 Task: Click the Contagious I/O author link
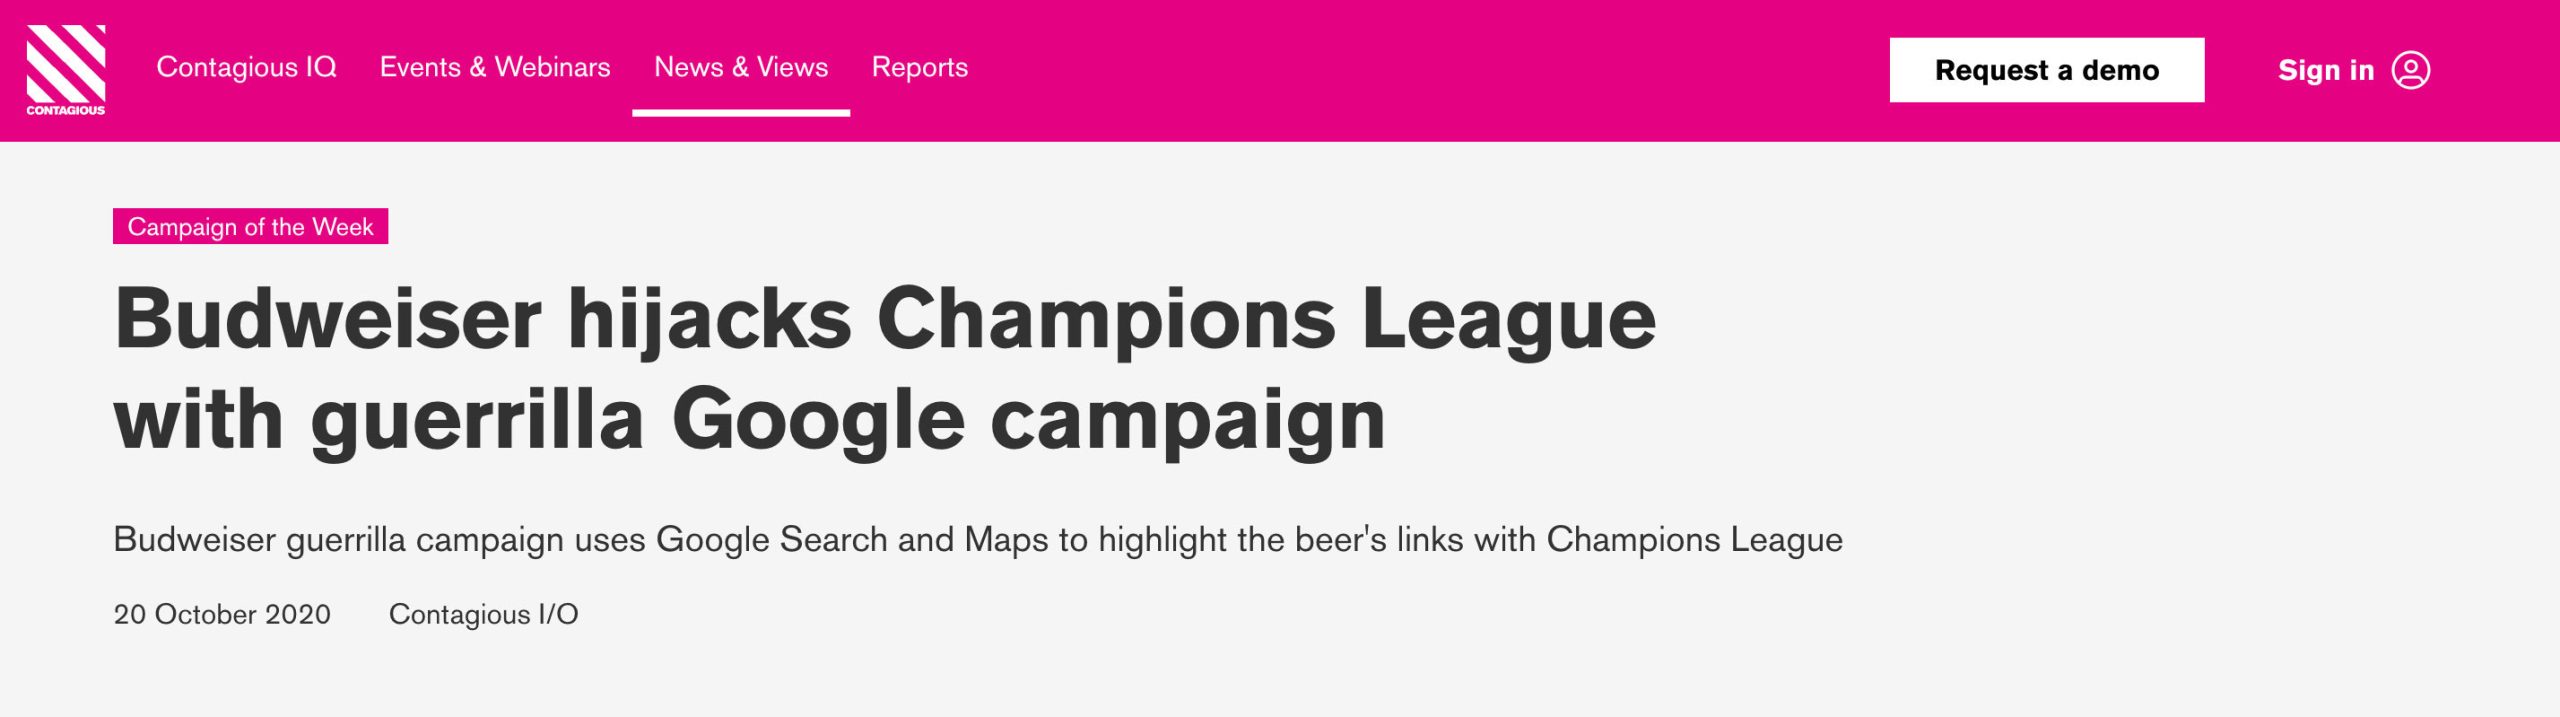point(483,614)
